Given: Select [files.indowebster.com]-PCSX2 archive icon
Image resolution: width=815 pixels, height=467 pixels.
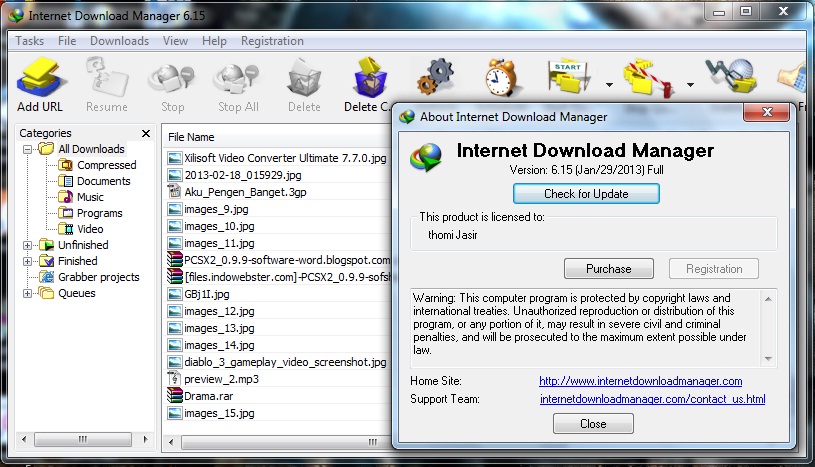Looking at the screenshot, I should tap(175, 277).
